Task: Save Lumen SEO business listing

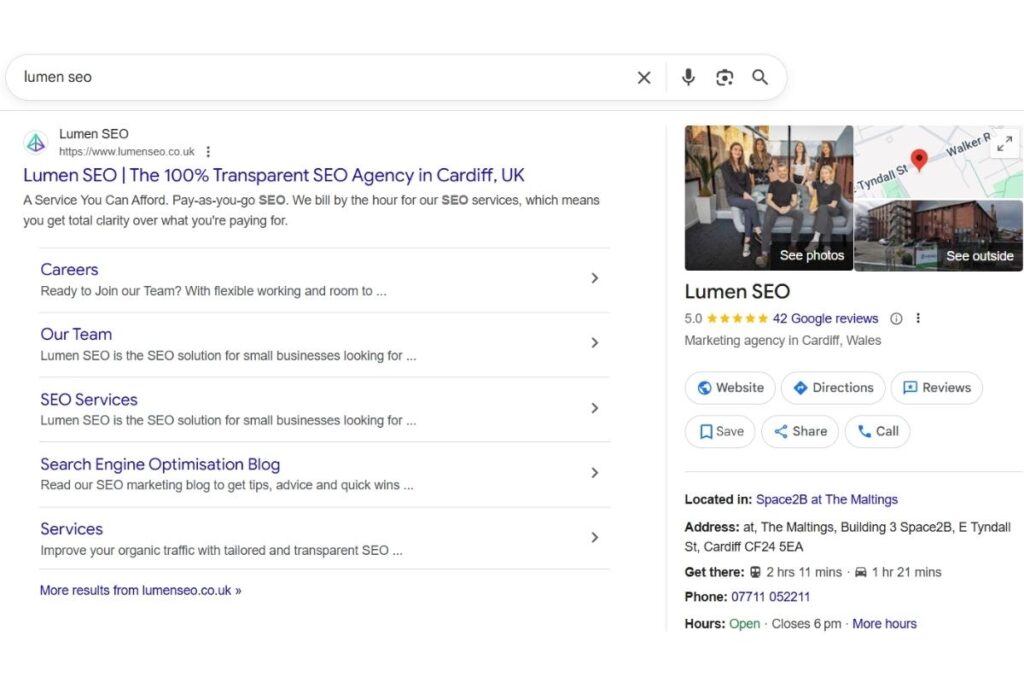Action: pyautogui.click(x=720, y=432)
